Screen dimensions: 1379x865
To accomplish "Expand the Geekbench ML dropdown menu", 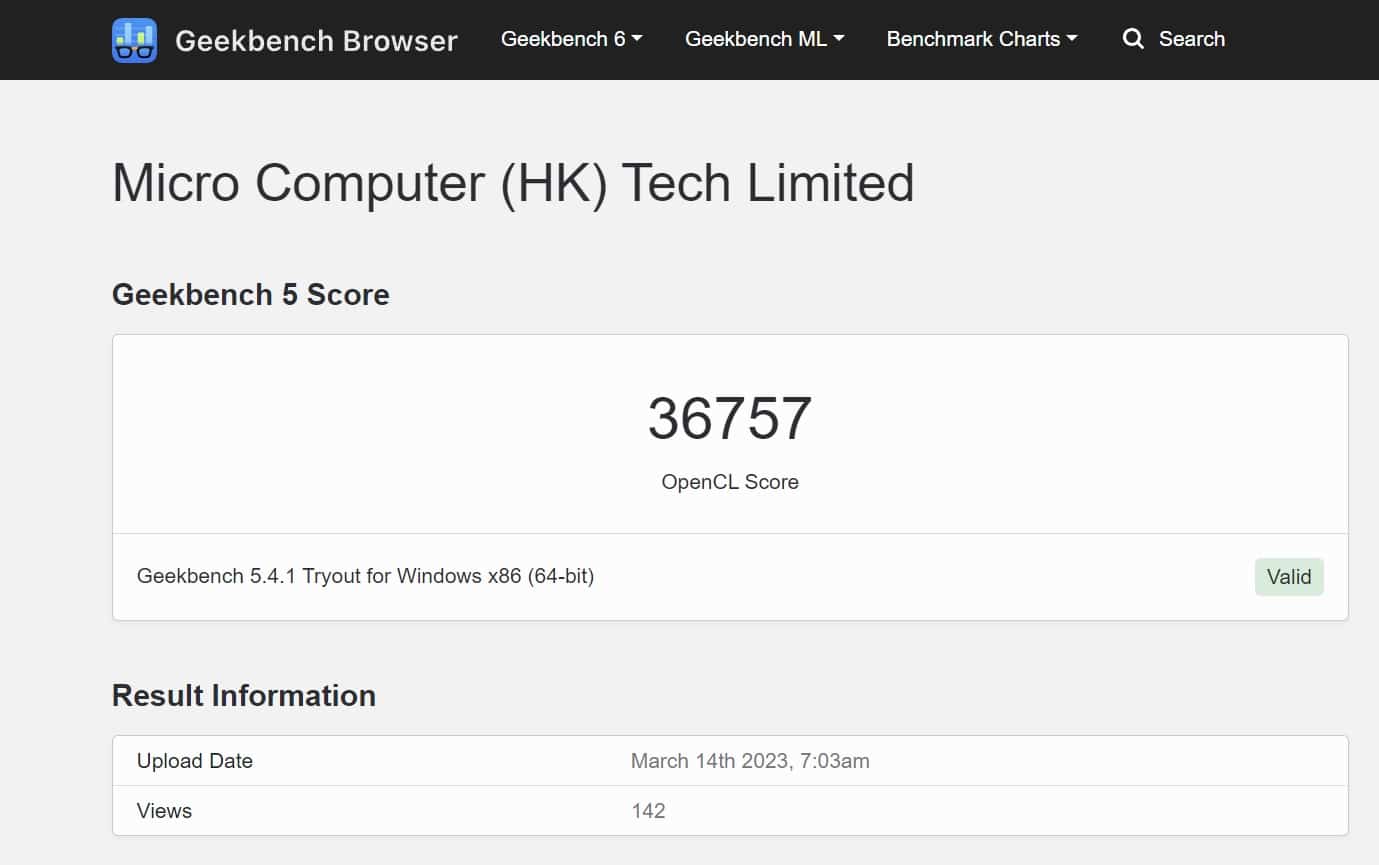I will pyautogui.click(x=765, y=39).
